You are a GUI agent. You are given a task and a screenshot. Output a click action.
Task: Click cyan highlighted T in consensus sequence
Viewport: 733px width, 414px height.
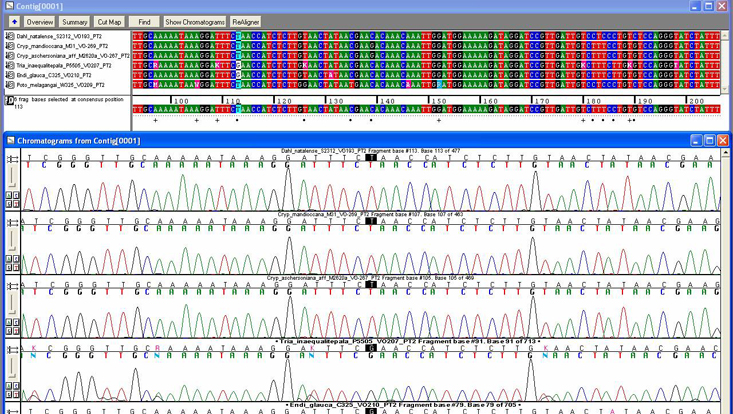238,109
